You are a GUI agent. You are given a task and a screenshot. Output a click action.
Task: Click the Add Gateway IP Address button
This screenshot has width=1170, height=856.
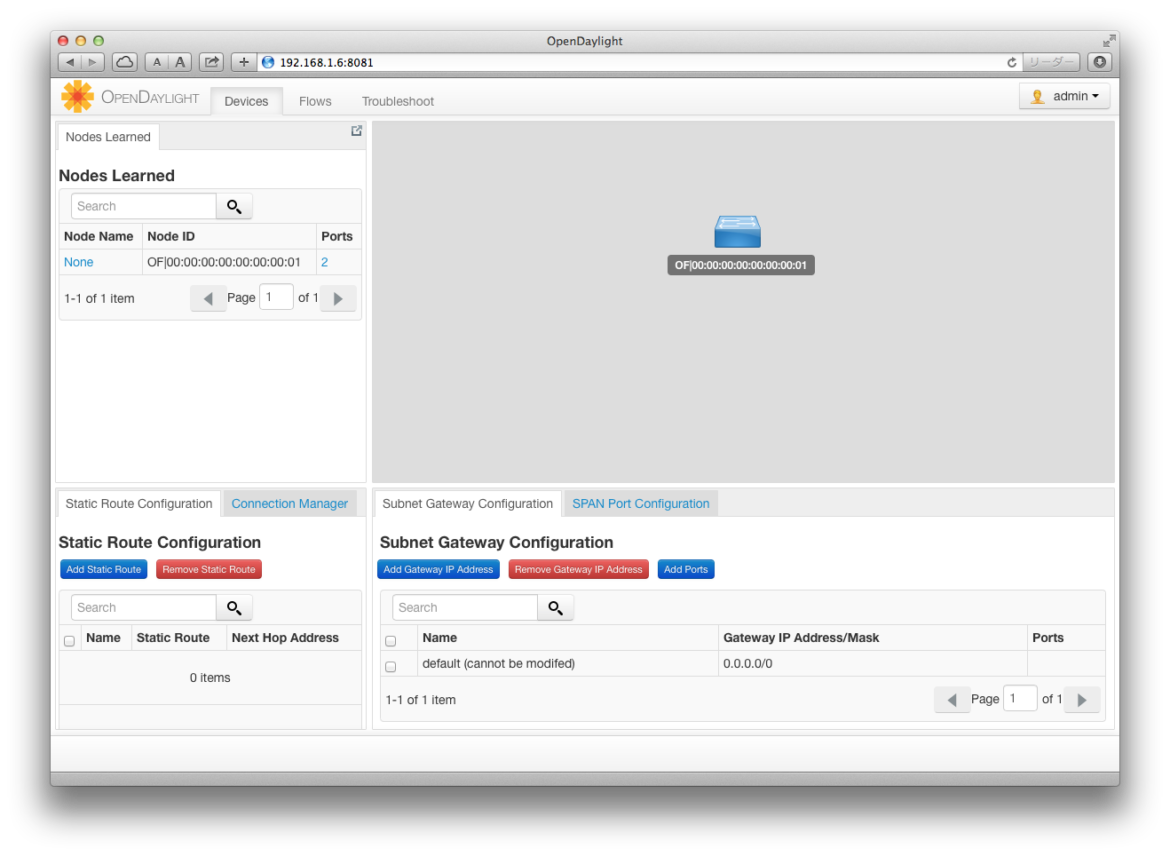pyautogui.click(x=438, y=569)
